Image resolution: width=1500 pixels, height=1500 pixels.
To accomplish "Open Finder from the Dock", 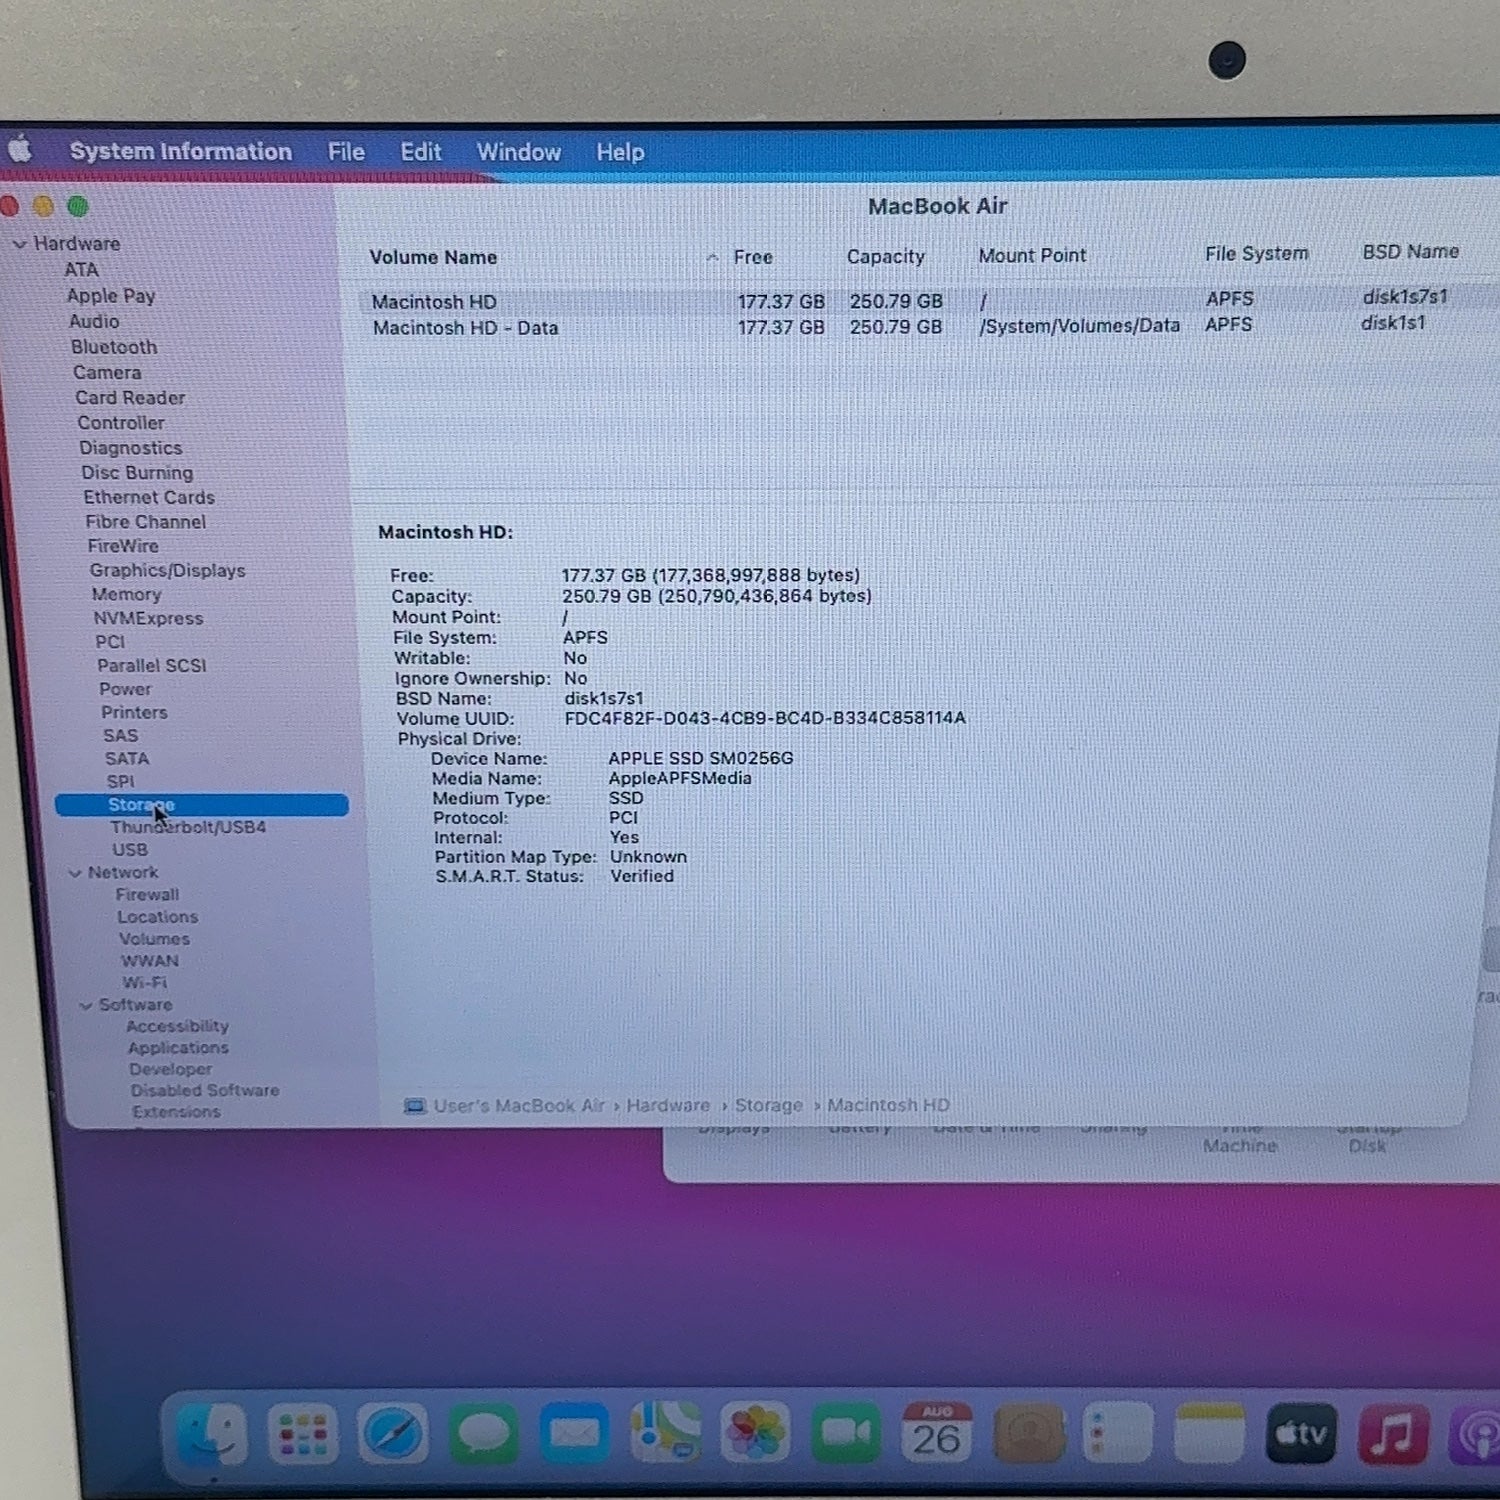I will [x=213, y=1436].
